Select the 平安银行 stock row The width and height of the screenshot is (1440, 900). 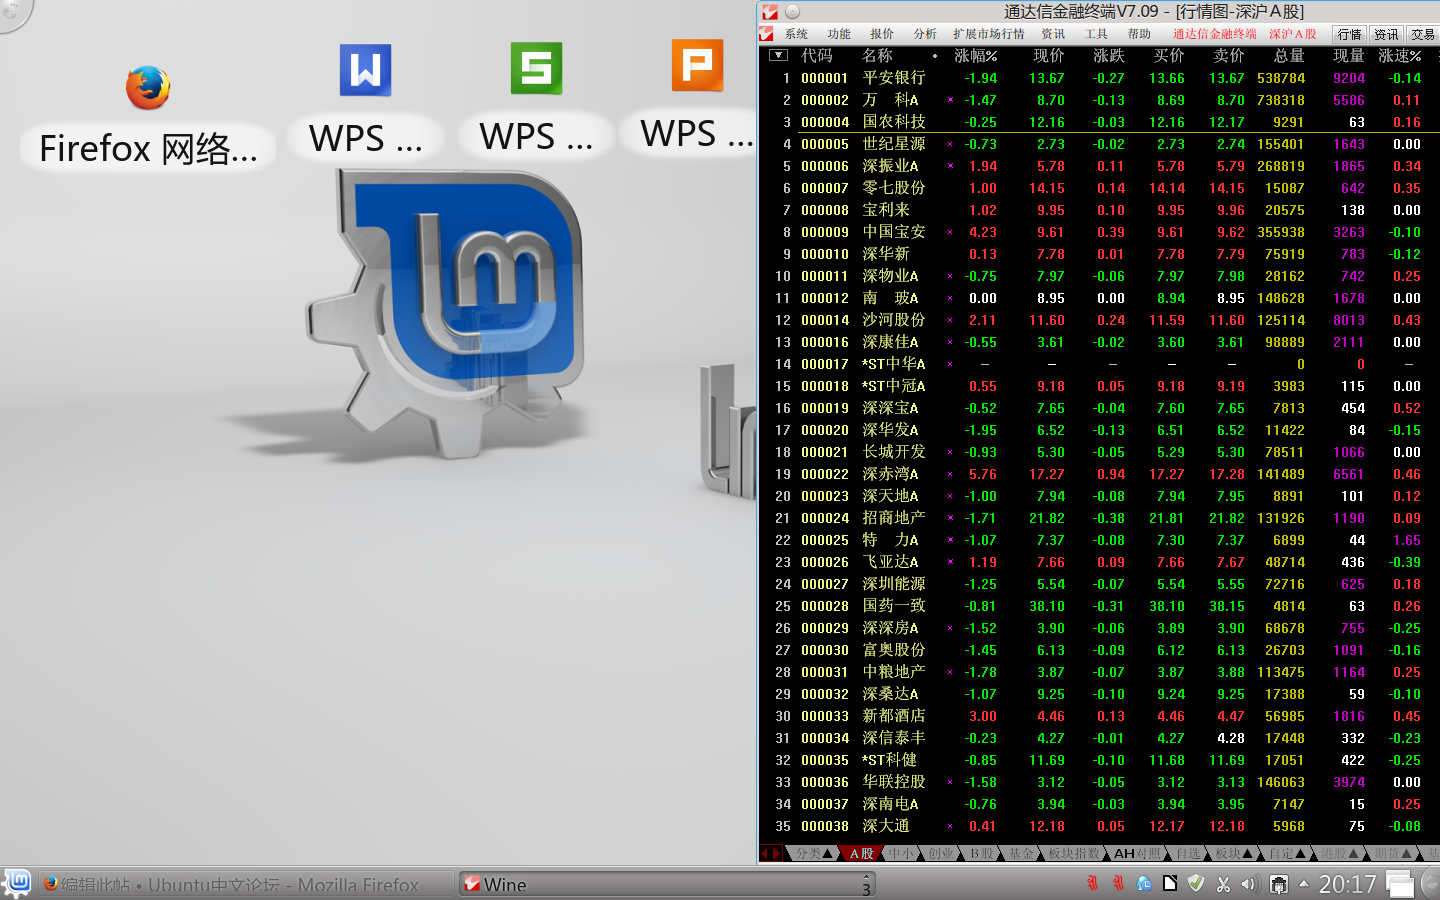click(1099, 78)
